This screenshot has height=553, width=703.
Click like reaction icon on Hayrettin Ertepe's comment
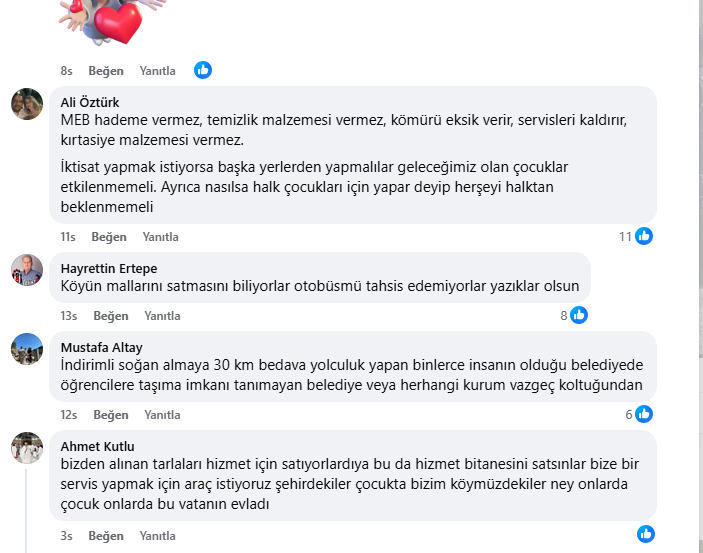point(578,315)
